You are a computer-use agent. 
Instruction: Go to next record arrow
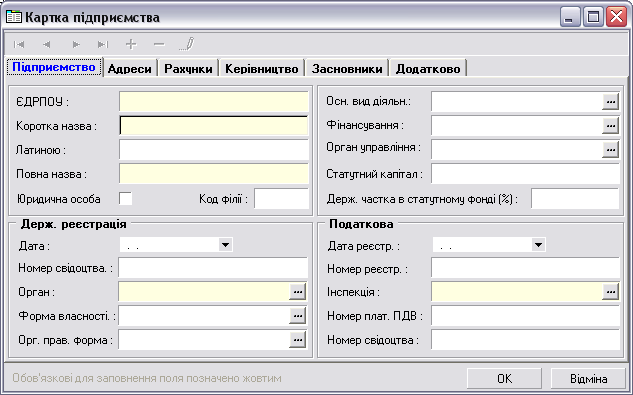[x=75, y=44]
